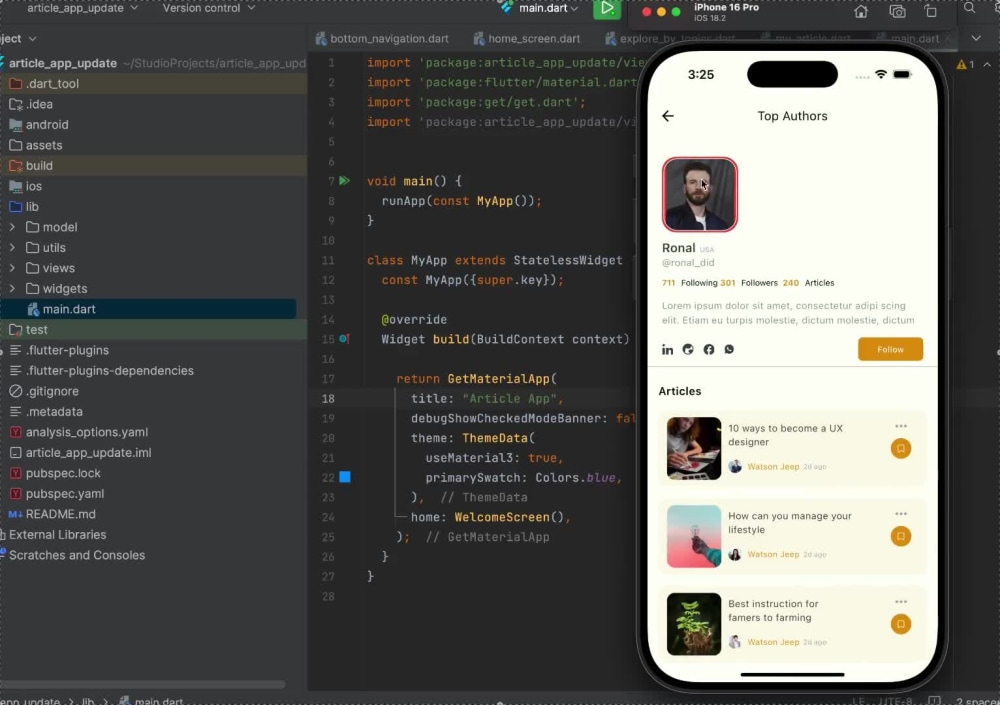Open analysis_options.yaml file
Image resolution: width=1000 pixels, height=705 pixels.
(x=86, y=433)
